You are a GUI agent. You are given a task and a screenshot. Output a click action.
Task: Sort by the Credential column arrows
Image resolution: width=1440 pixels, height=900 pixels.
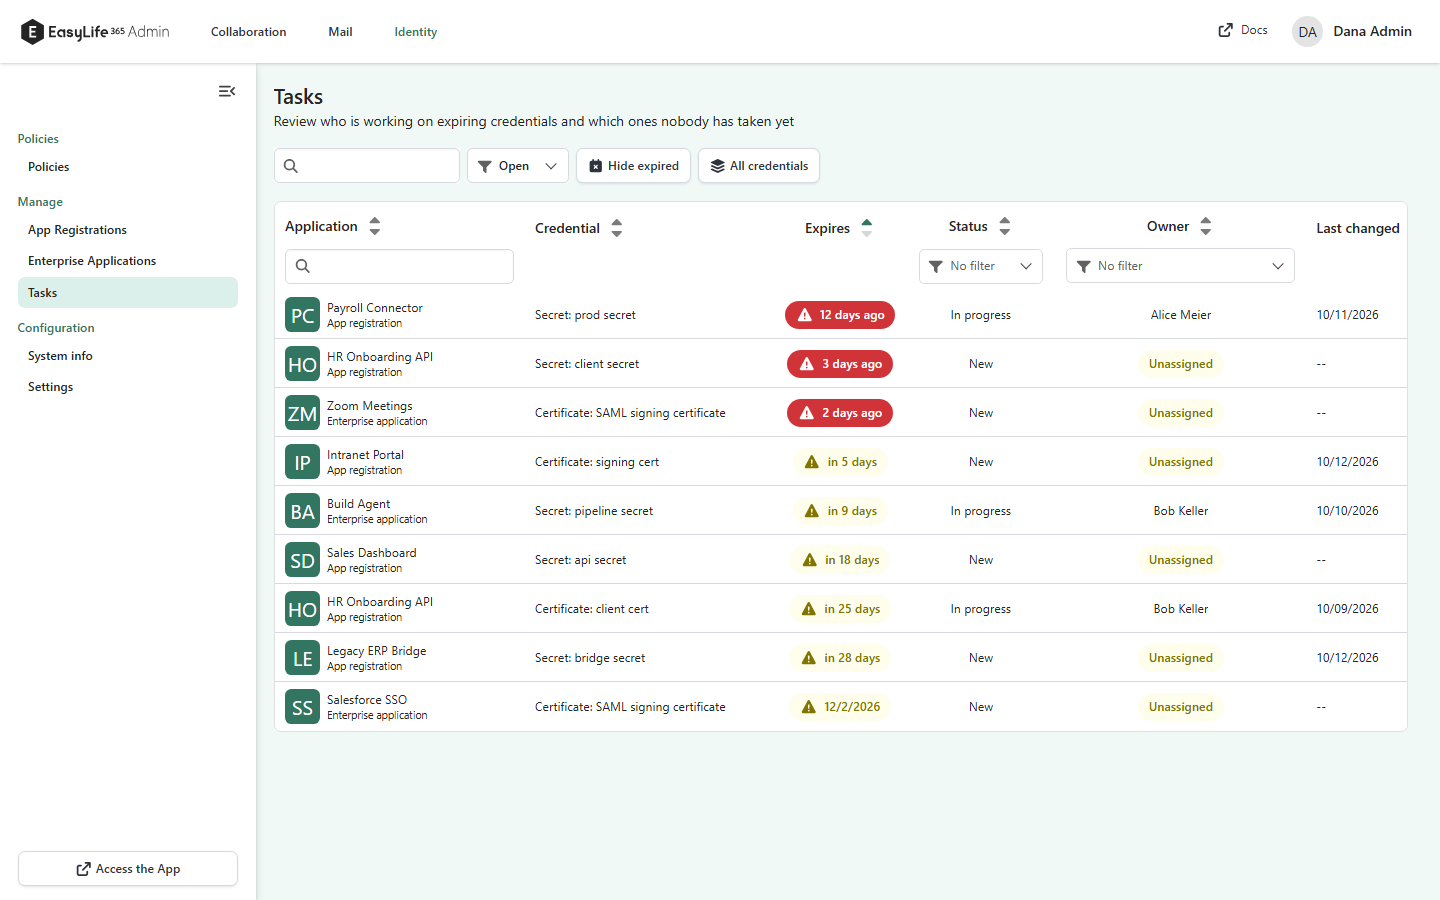(x=617, y=228)
